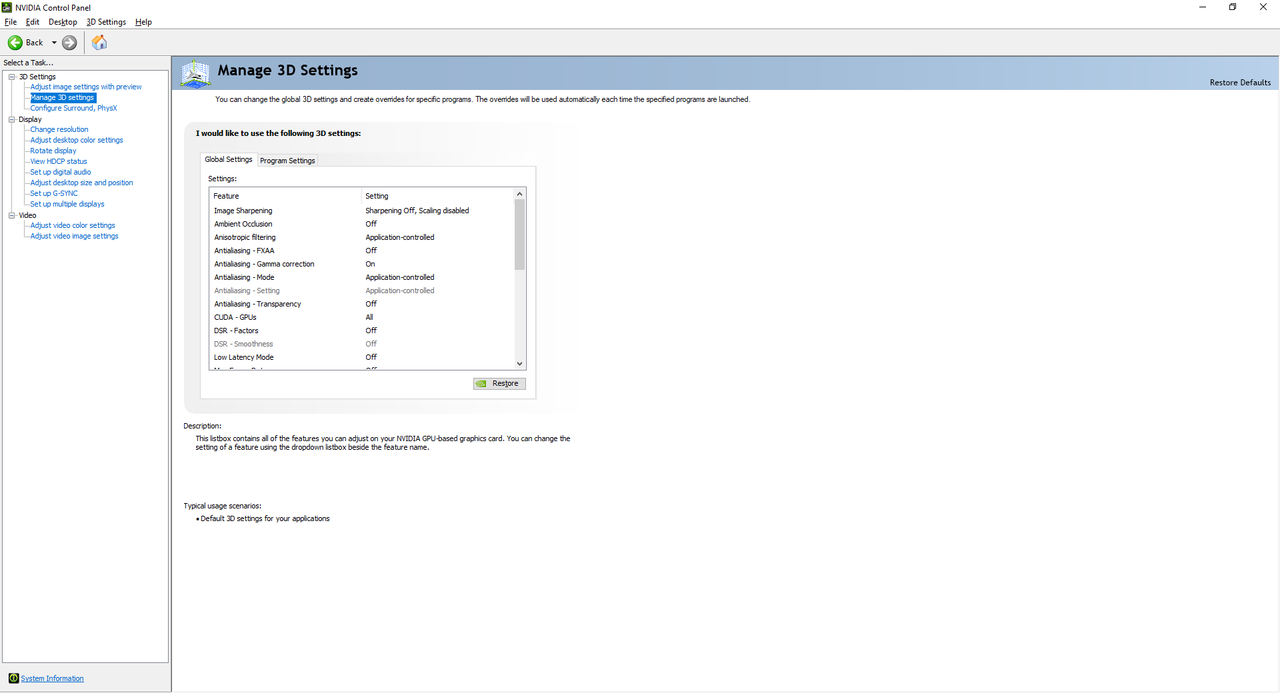Open the 3D Settings menu

pos(106,22)
